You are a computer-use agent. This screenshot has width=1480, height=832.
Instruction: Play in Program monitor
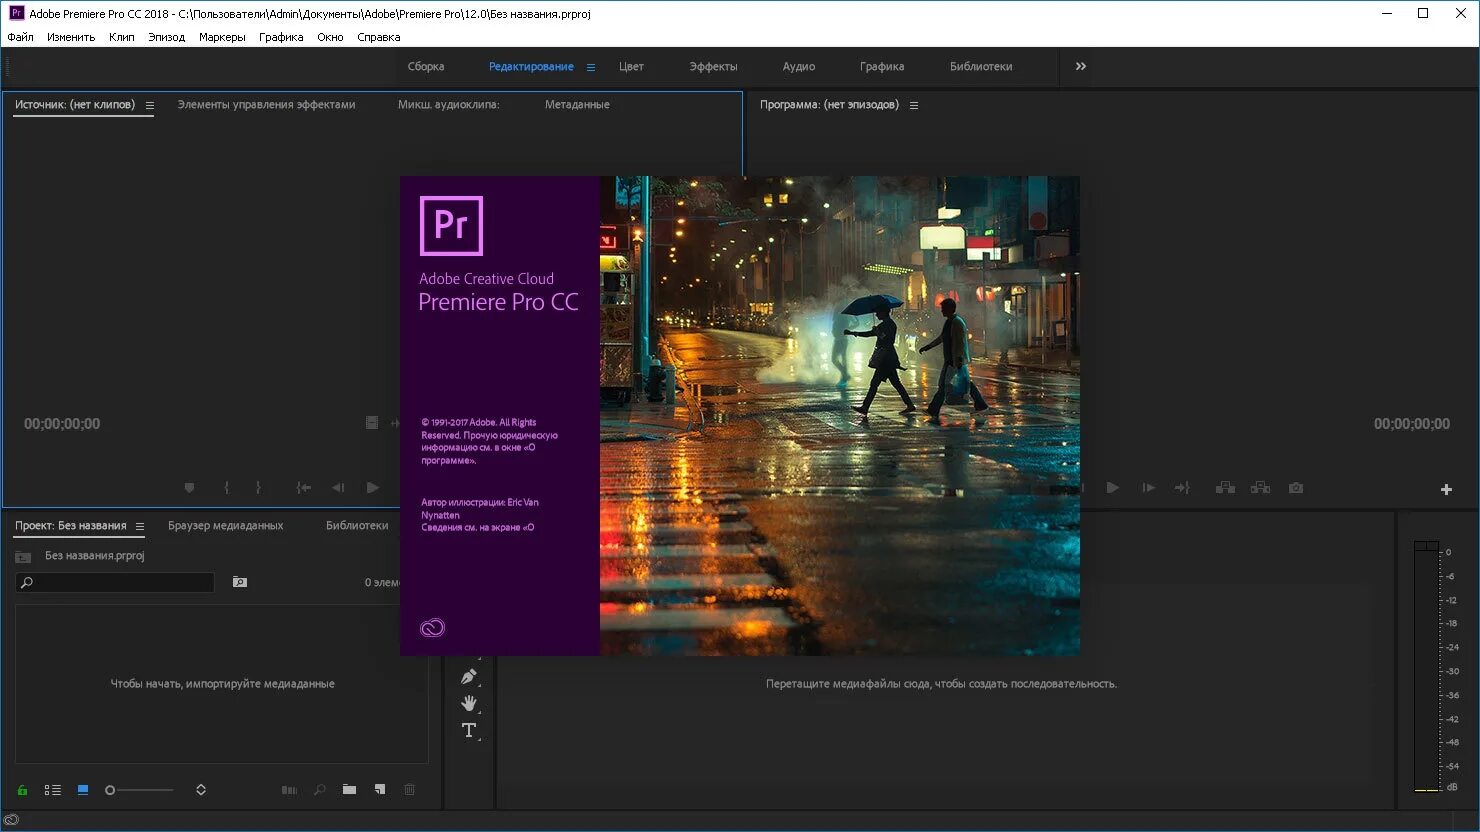click(1112, 488)
